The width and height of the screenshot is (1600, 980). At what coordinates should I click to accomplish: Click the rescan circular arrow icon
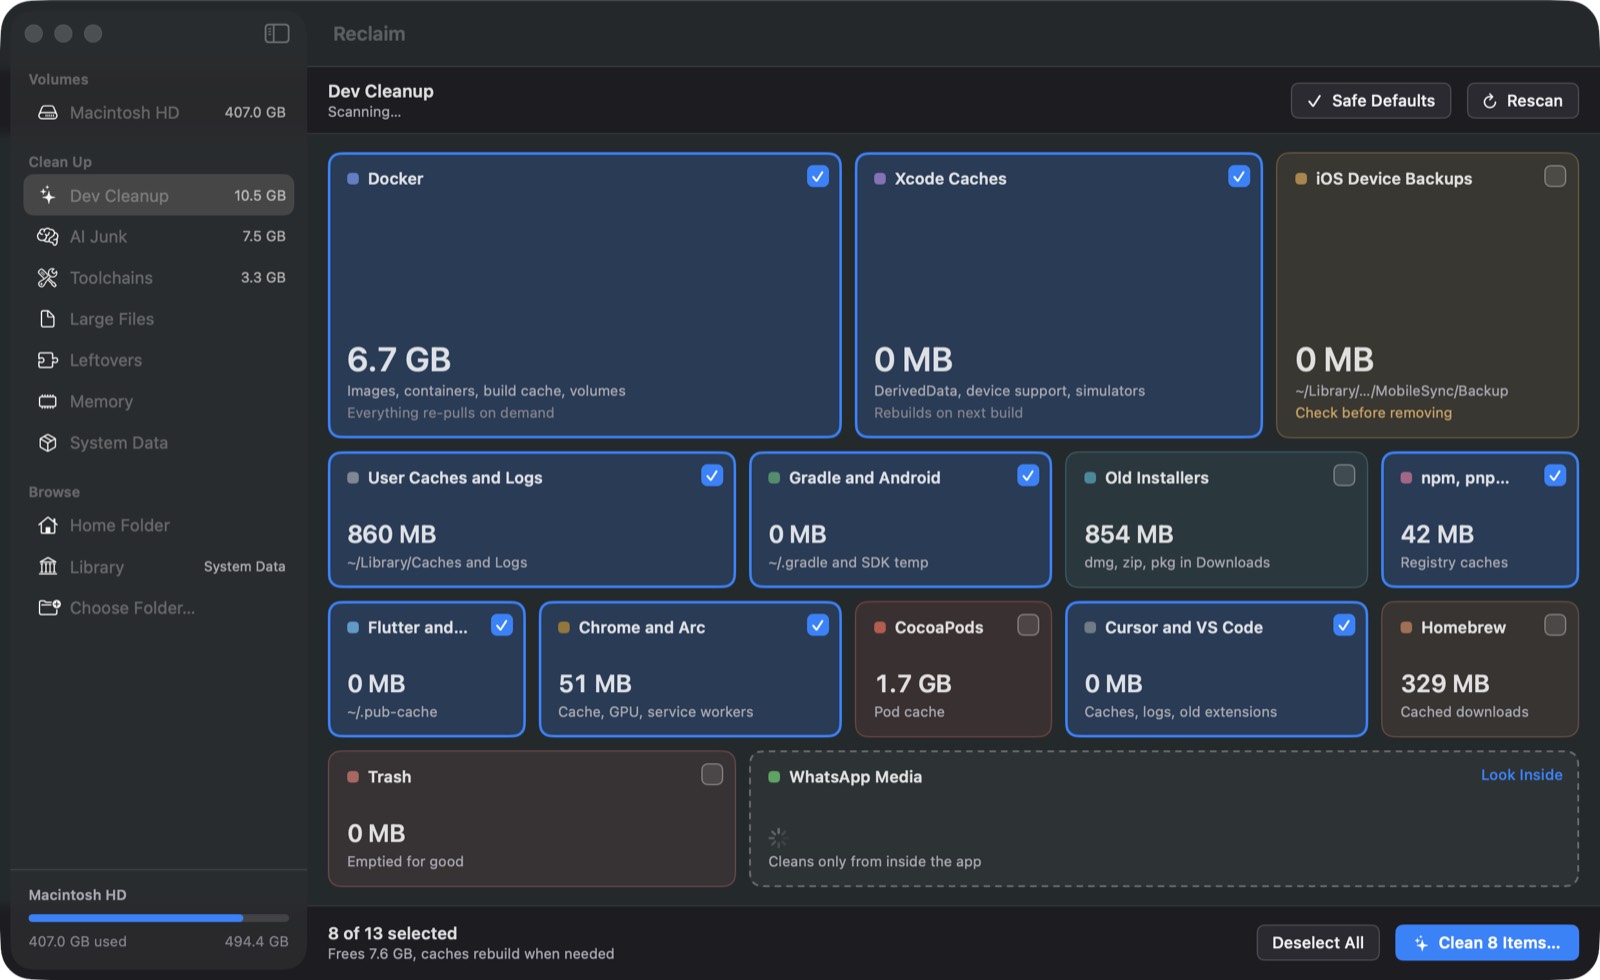1489,101
